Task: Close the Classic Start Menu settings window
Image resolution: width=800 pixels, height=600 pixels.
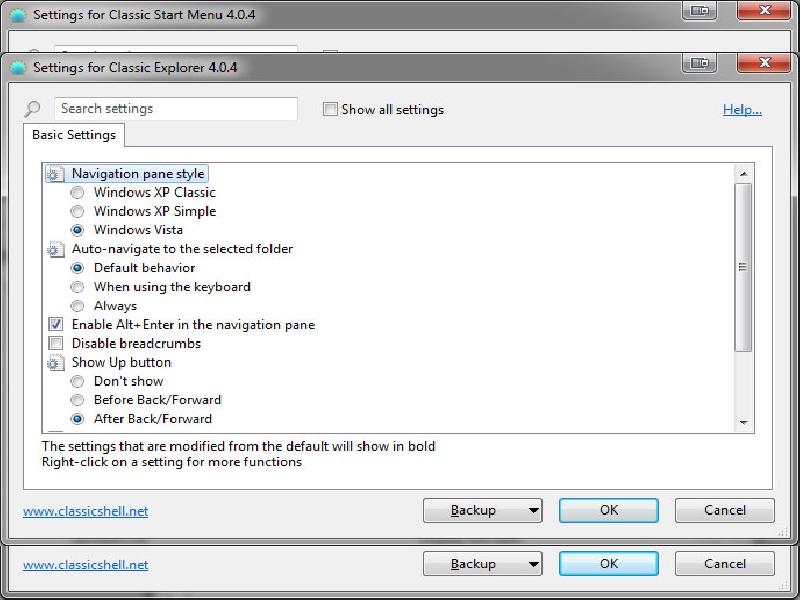Action: 764,11
